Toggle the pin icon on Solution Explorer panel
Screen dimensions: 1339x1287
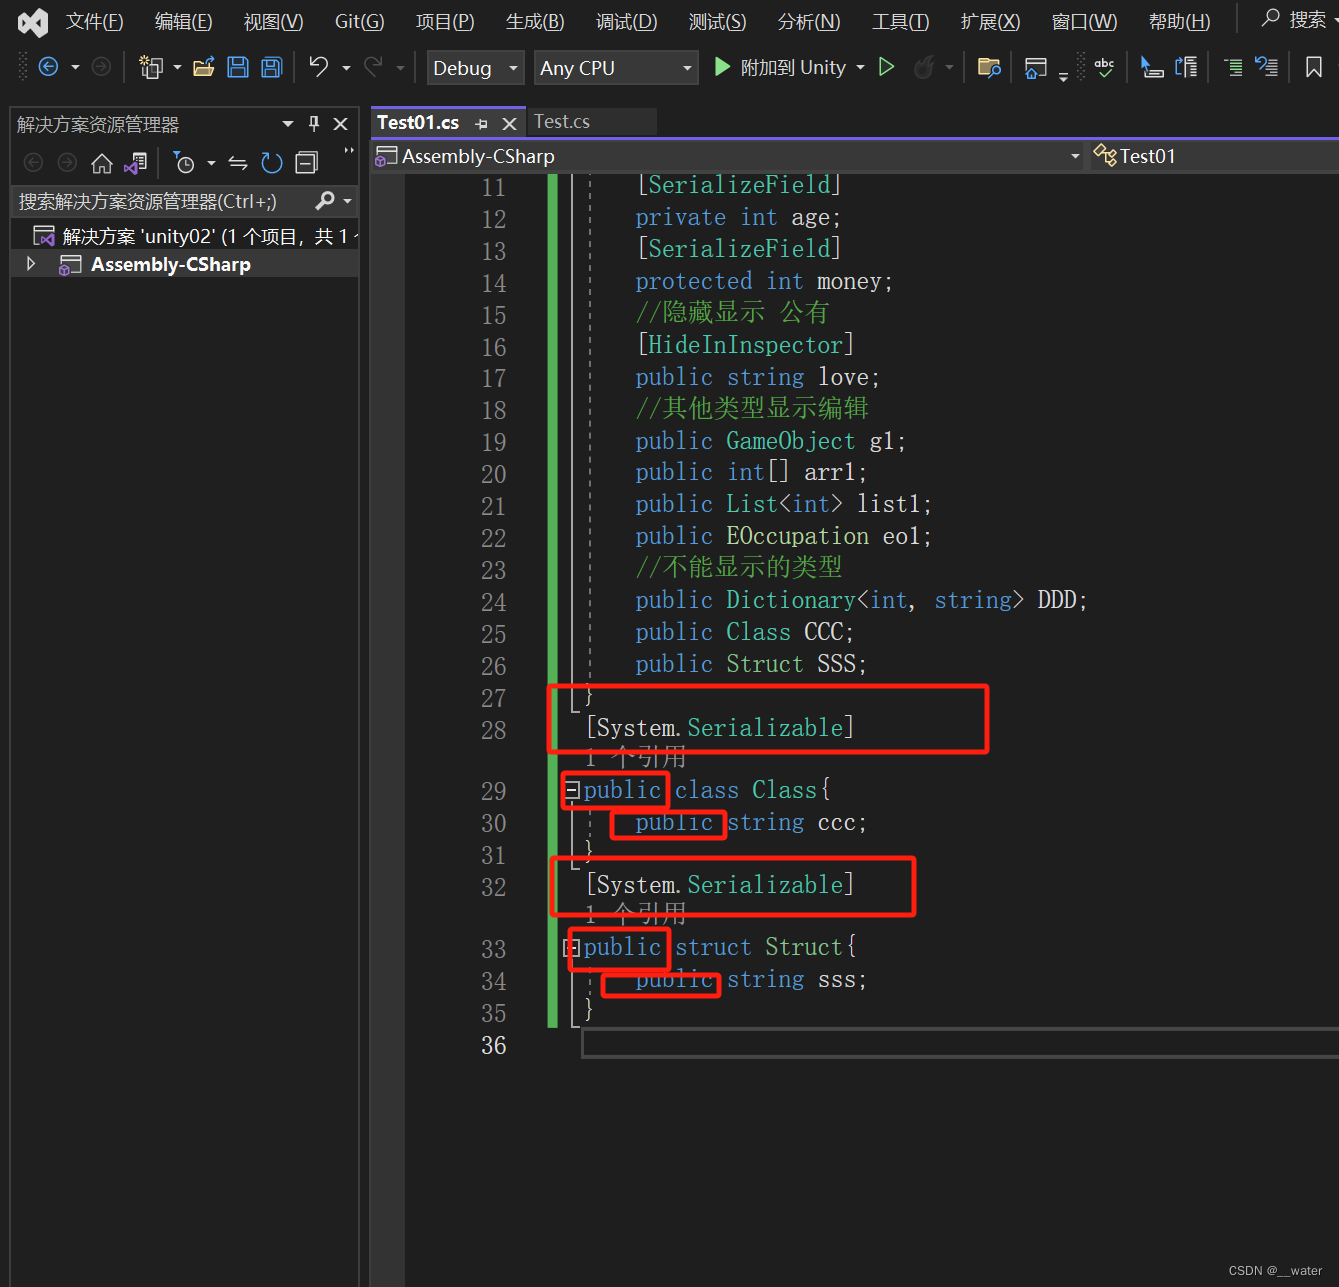[x=313, y=123]
